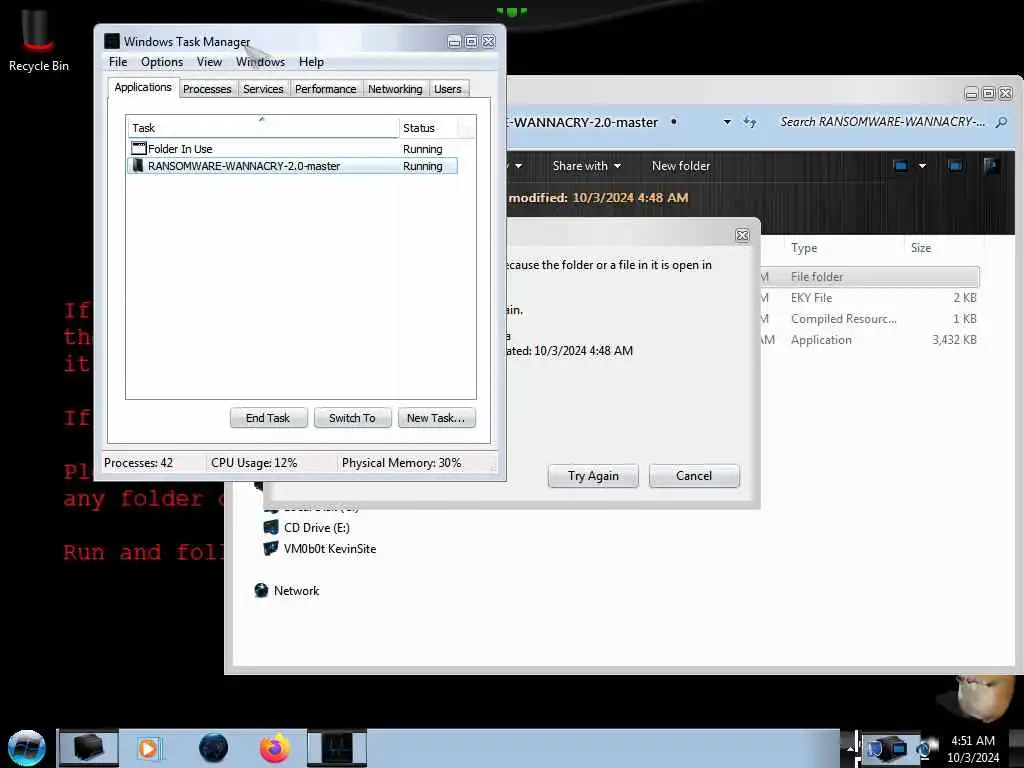Open the dark blue globe taskbar icon
The height and width of the screenshot is (768, 1024).
[x=214, y=748]
